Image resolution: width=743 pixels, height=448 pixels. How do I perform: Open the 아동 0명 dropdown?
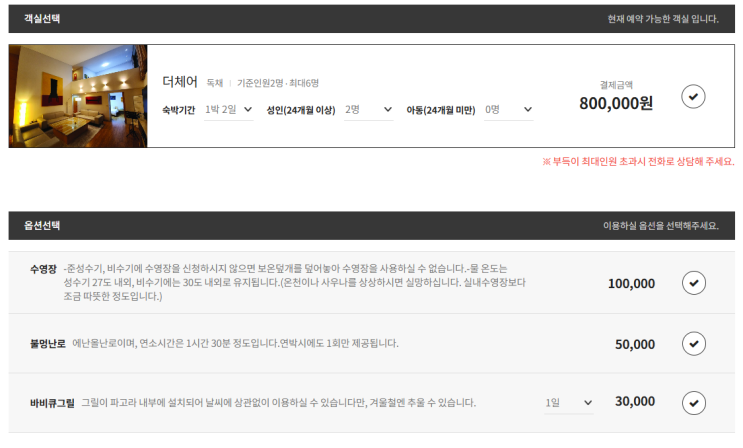pos(508,110)
